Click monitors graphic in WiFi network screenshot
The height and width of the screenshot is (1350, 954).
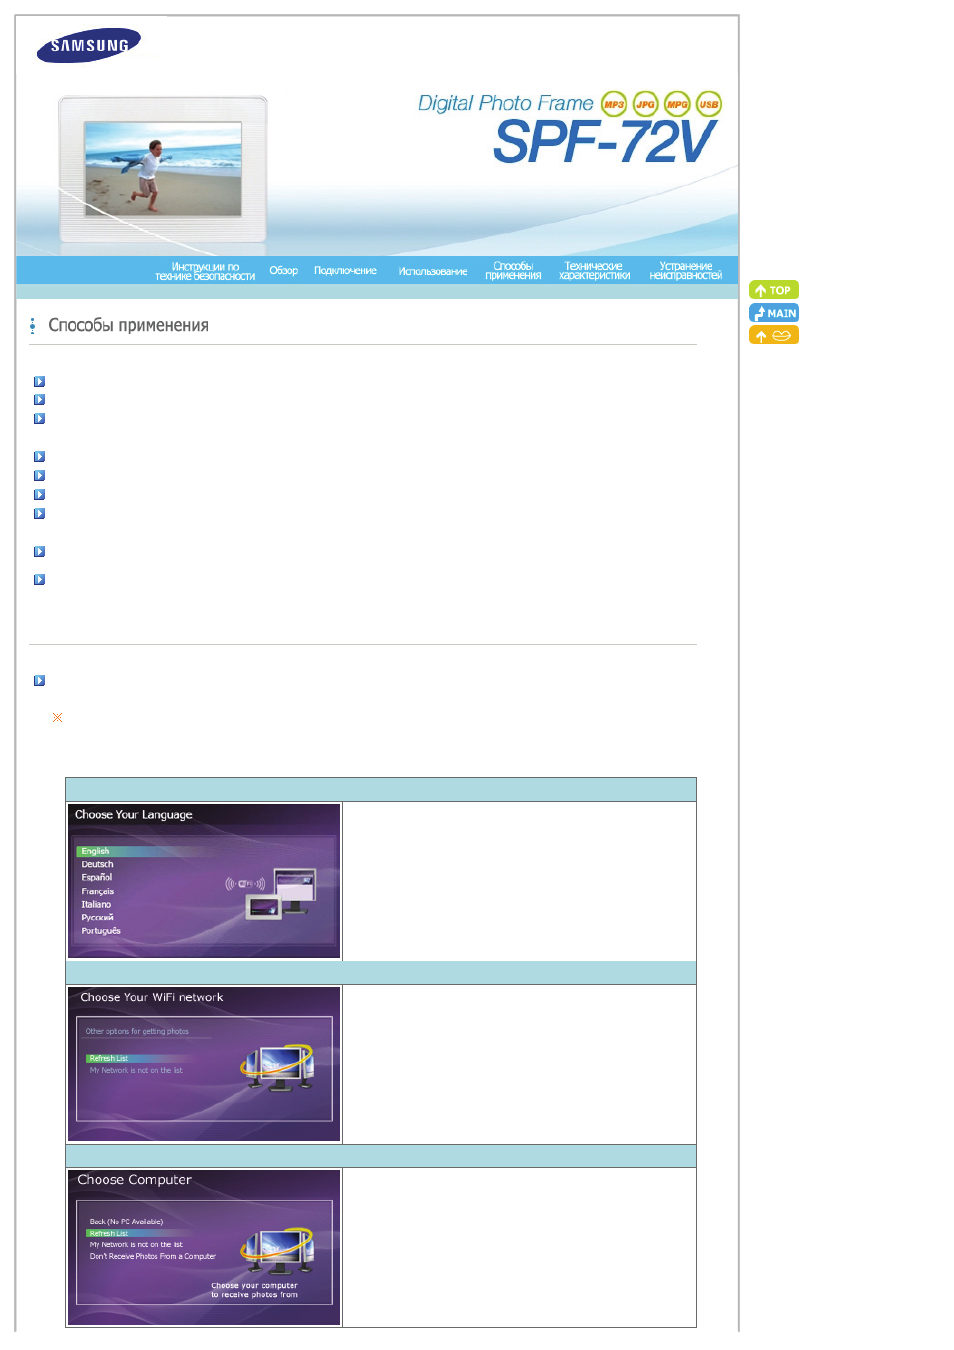click(278, 1068)
